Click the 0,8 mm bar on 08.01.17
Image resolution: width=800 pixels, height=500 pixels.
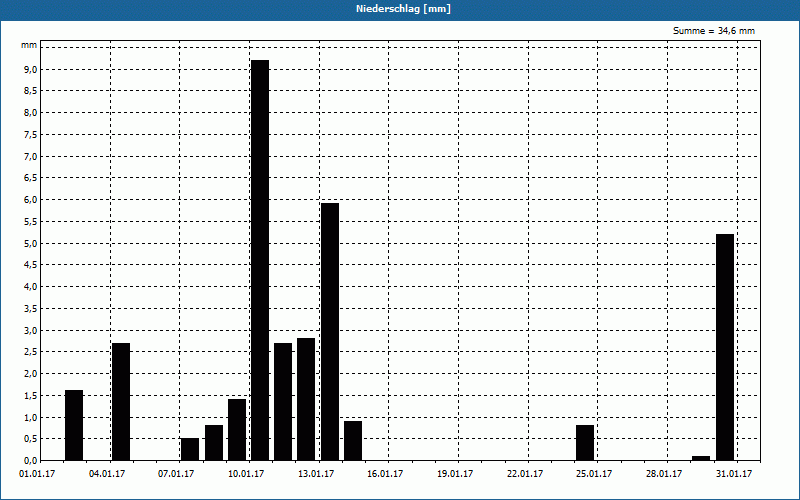(x=214, y=443)
